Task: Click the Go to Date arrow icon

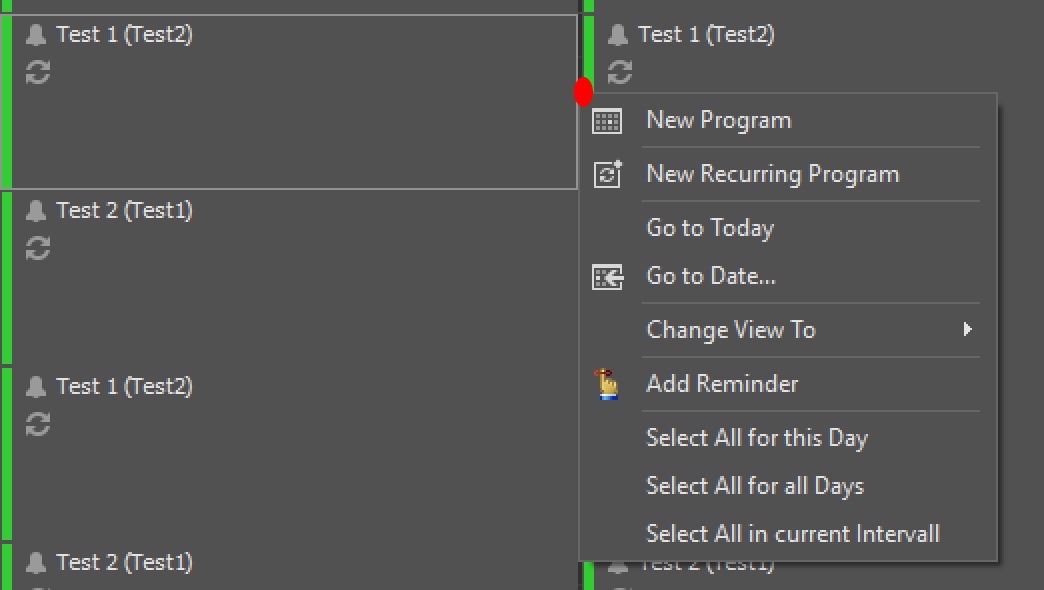Action: coord(607,277)
